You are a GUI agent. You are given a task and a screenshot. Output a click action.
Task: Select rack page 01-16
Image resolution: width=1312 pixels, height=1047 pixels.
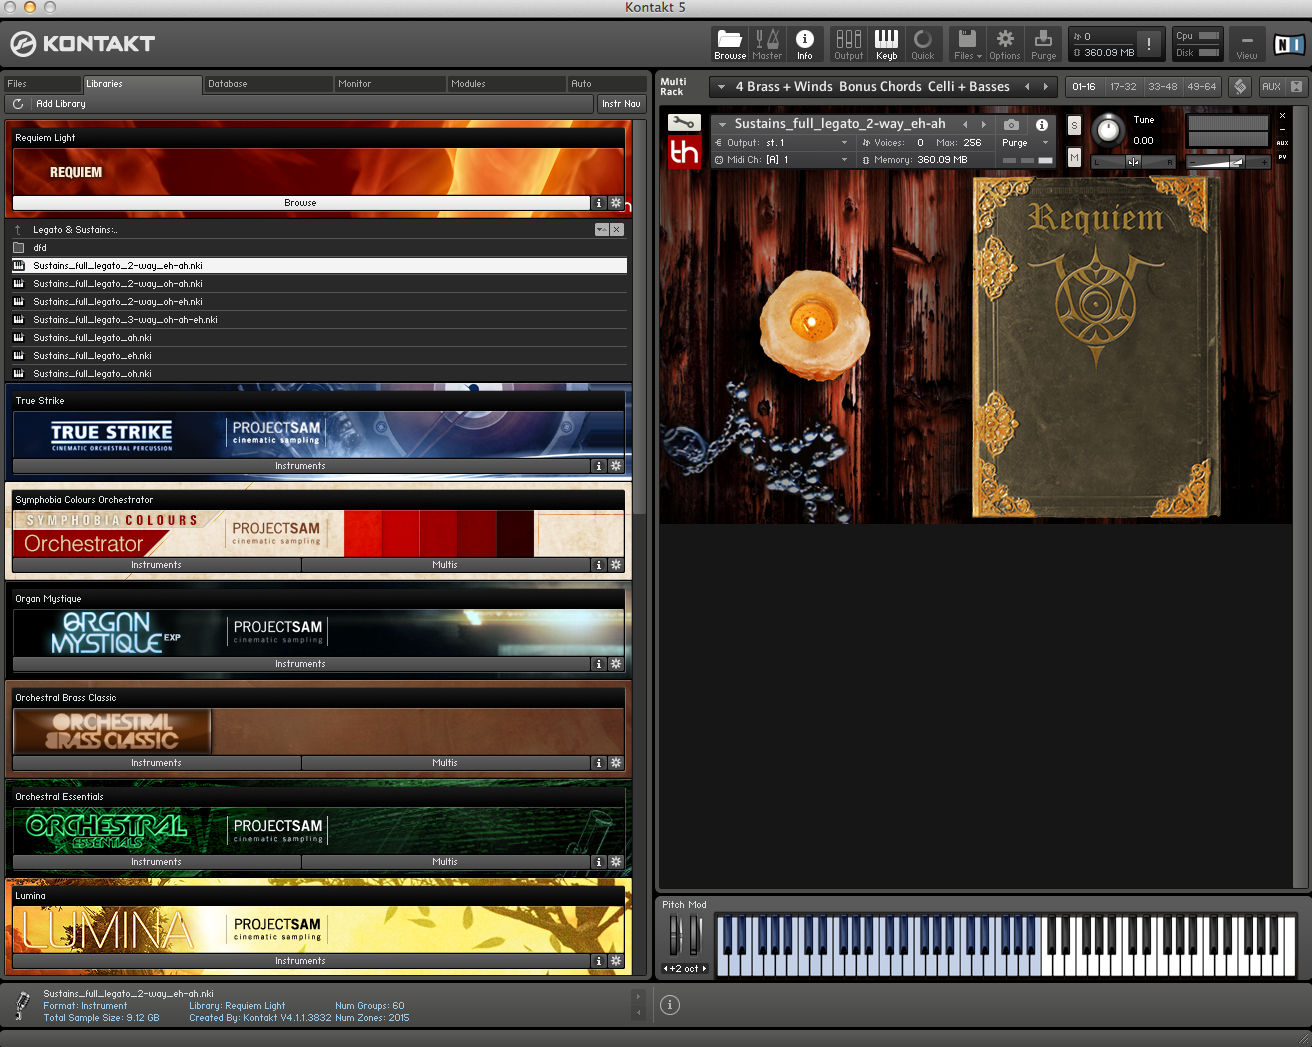click(1084, 87)
